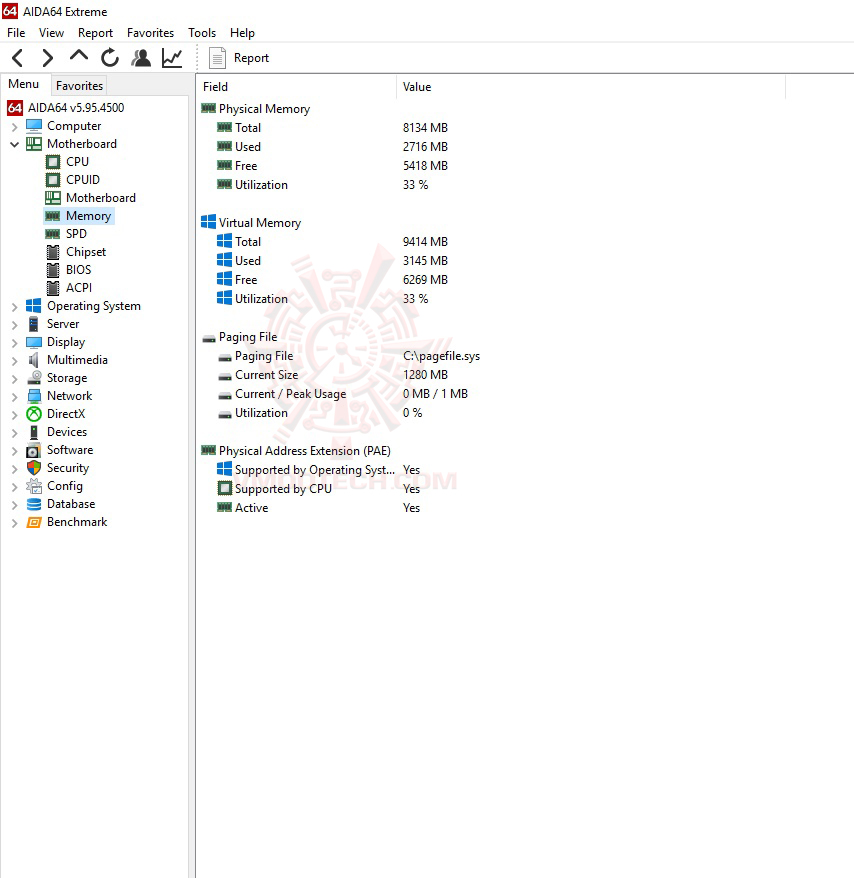Select the Memory module icon in tree

[x=53, y=216]
